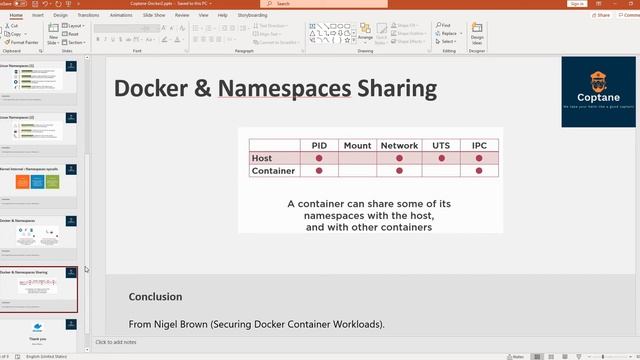Screen dimensions: 640x360
Task: Click the Replace command
Action: [448, 33]
